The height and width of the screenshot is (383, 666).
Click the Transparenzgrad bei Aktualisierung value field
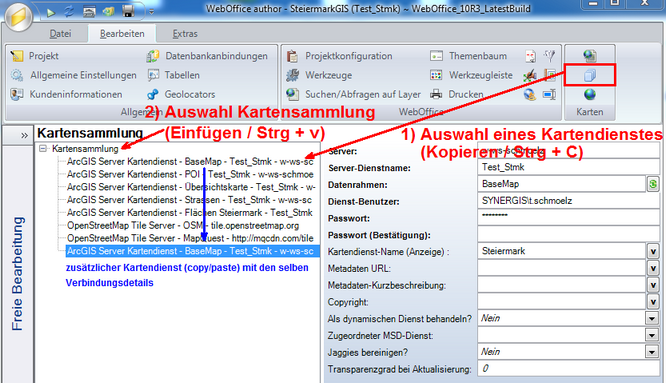(x=568, y=369)
